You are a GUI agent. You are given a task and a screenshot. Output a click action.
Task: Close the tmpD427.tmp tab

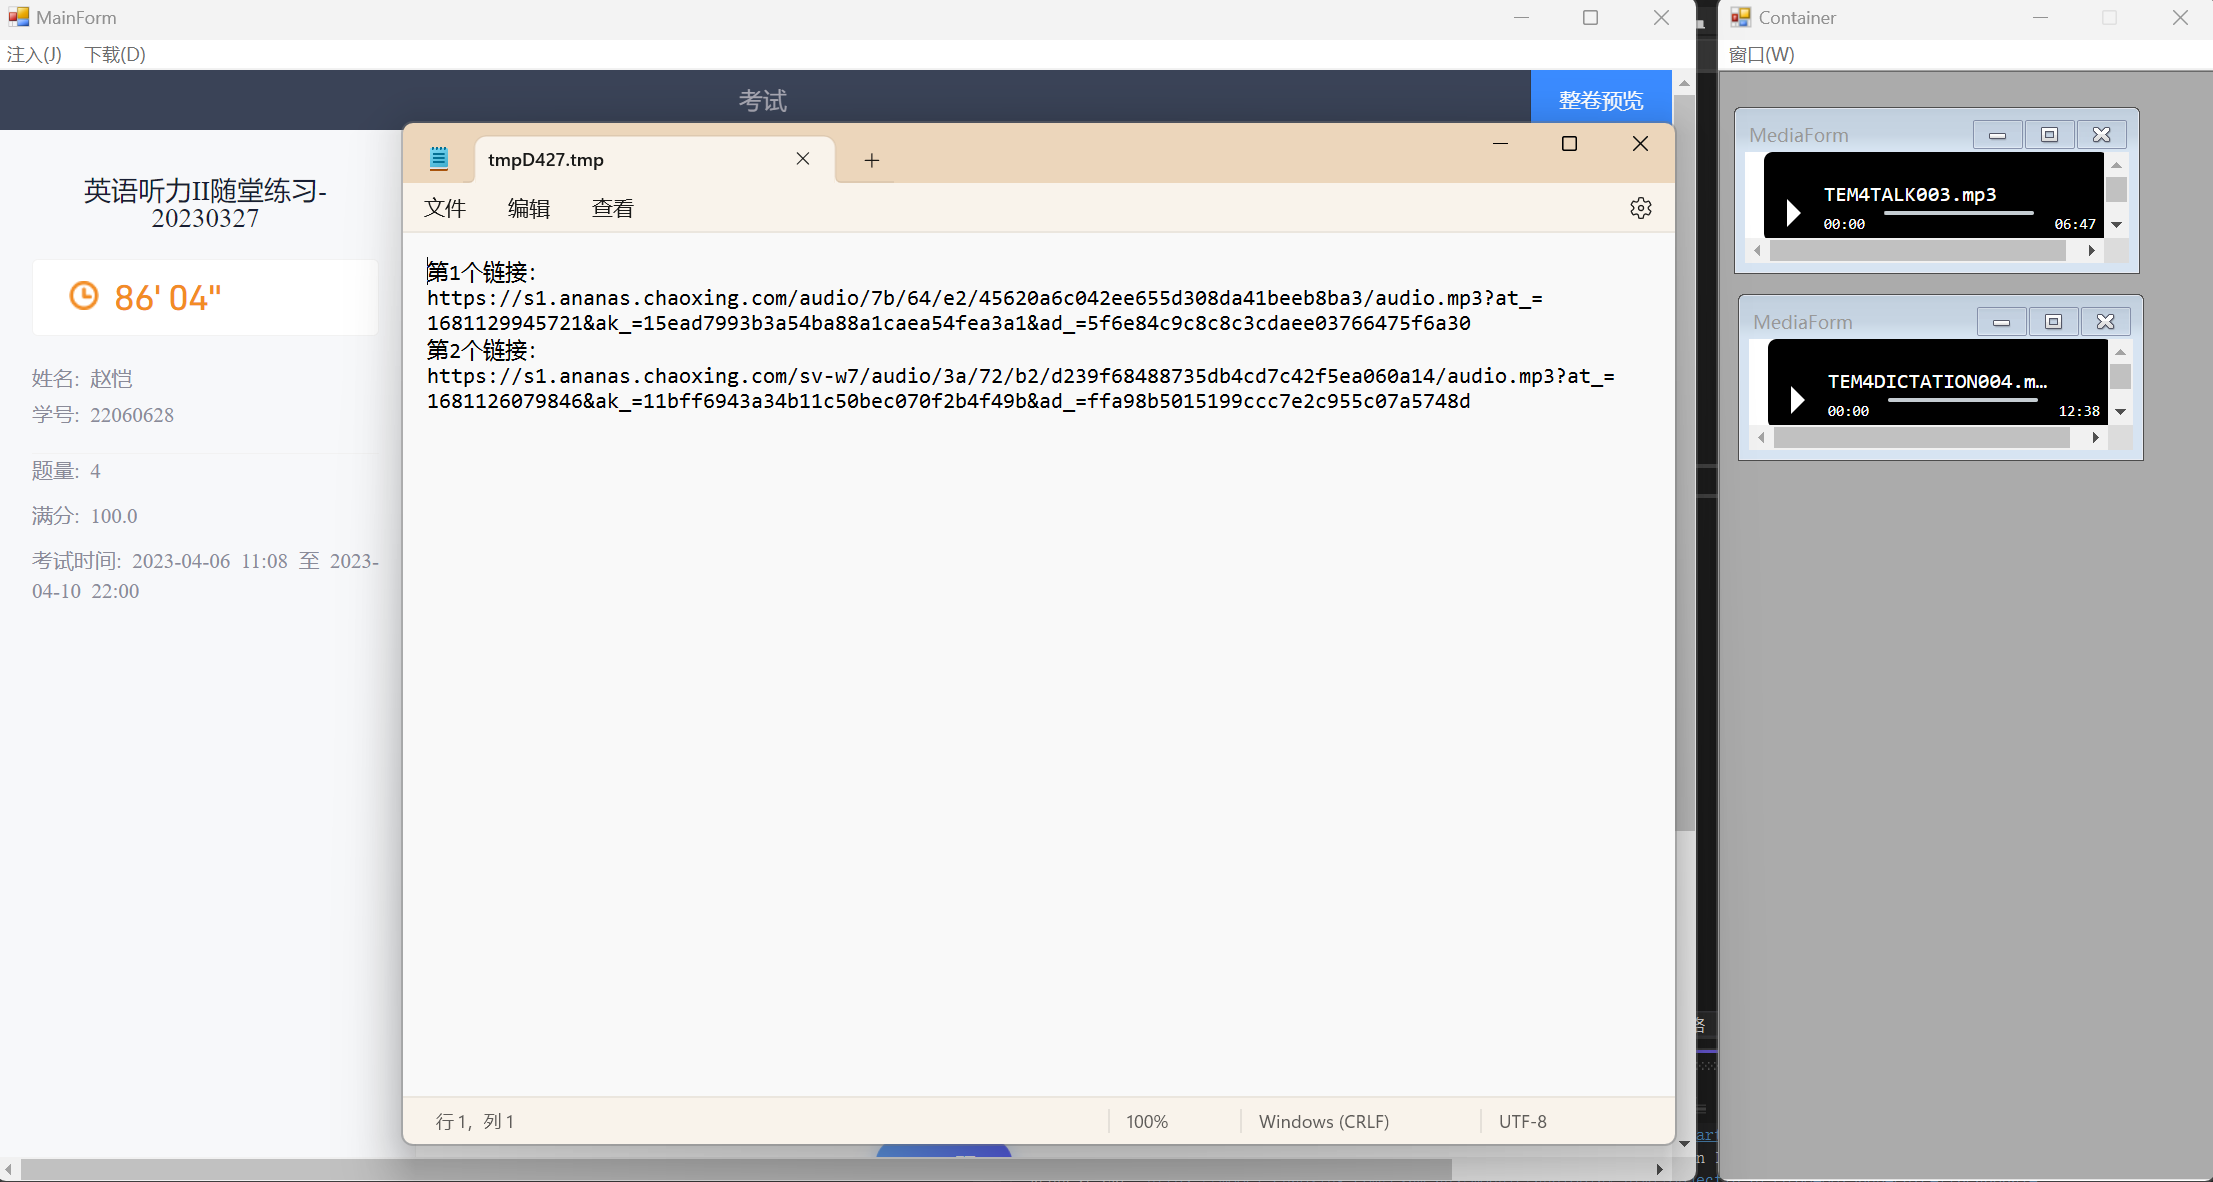[802, 159]
